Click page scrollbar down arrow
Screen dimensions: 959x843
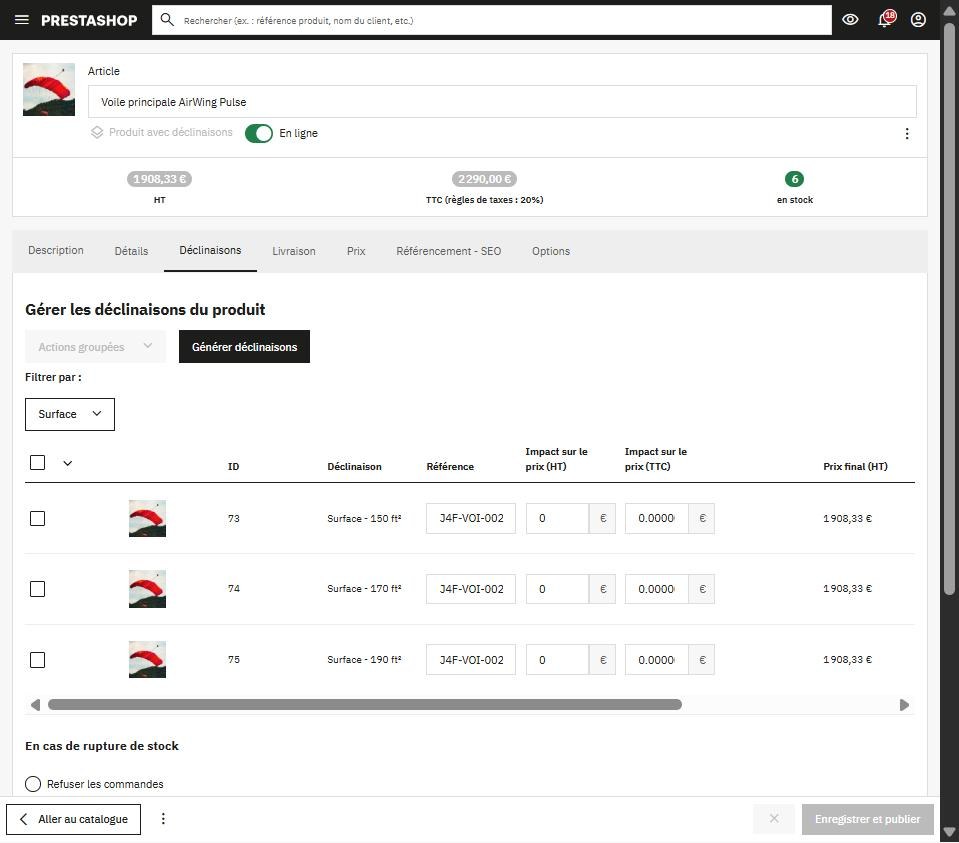[x=949, y=832]
